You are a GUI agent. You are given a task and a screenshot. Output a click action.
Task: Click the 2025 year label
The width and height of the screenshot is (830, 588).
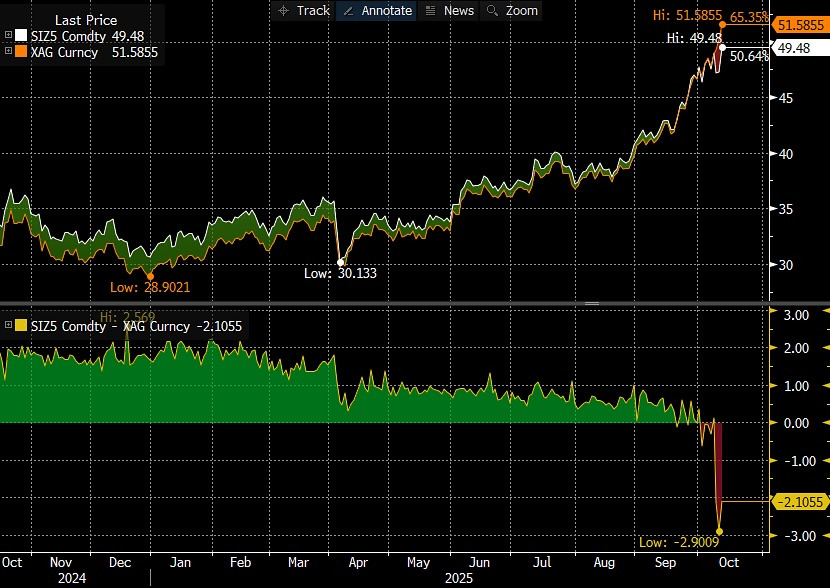point(458,578)
